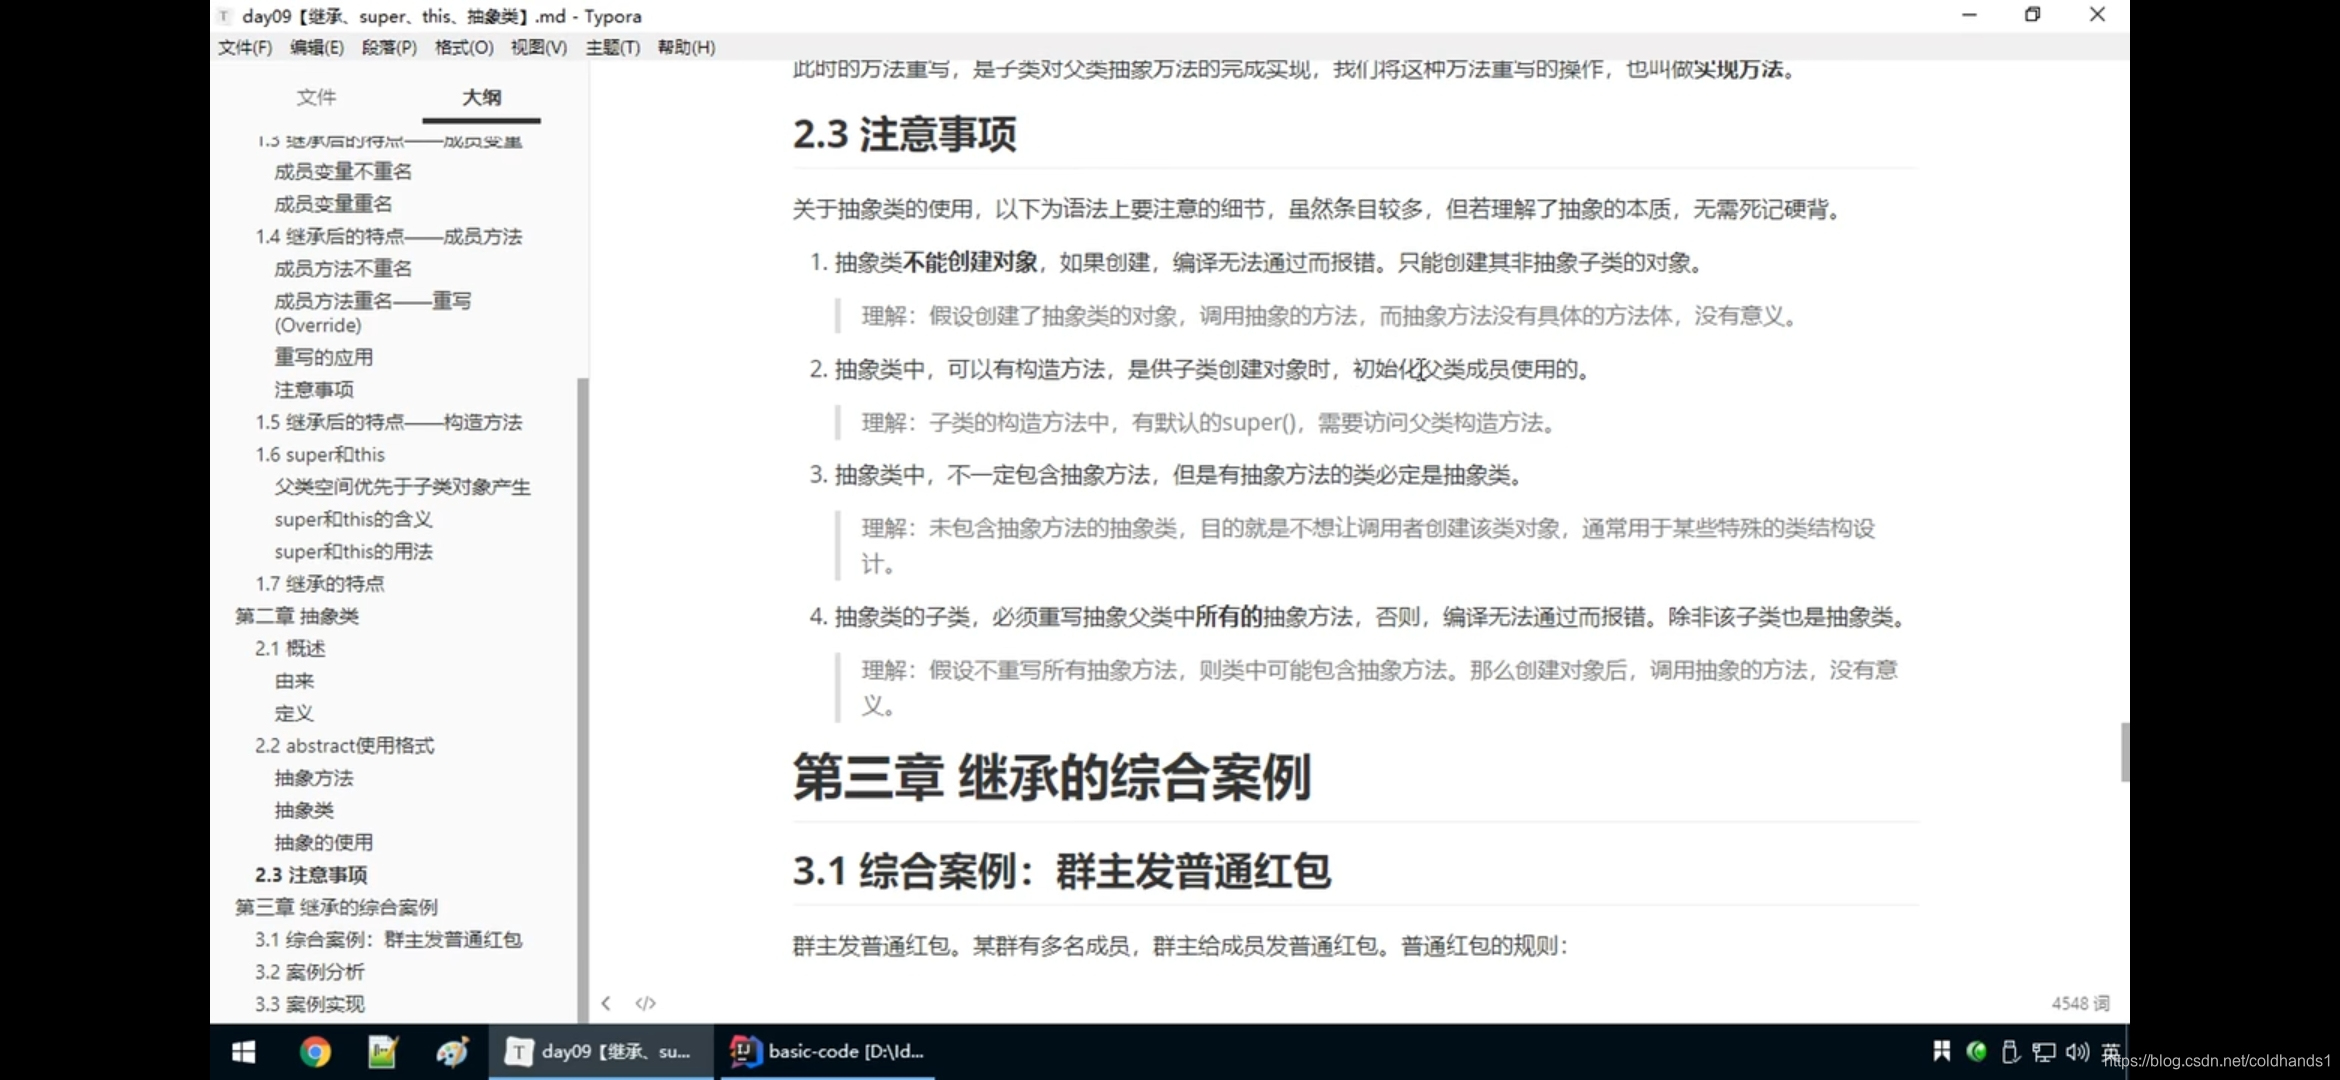Go to outline 1.6 super和this
The width and height of the screenshot is (2340, 1080).
click(320, 454)
